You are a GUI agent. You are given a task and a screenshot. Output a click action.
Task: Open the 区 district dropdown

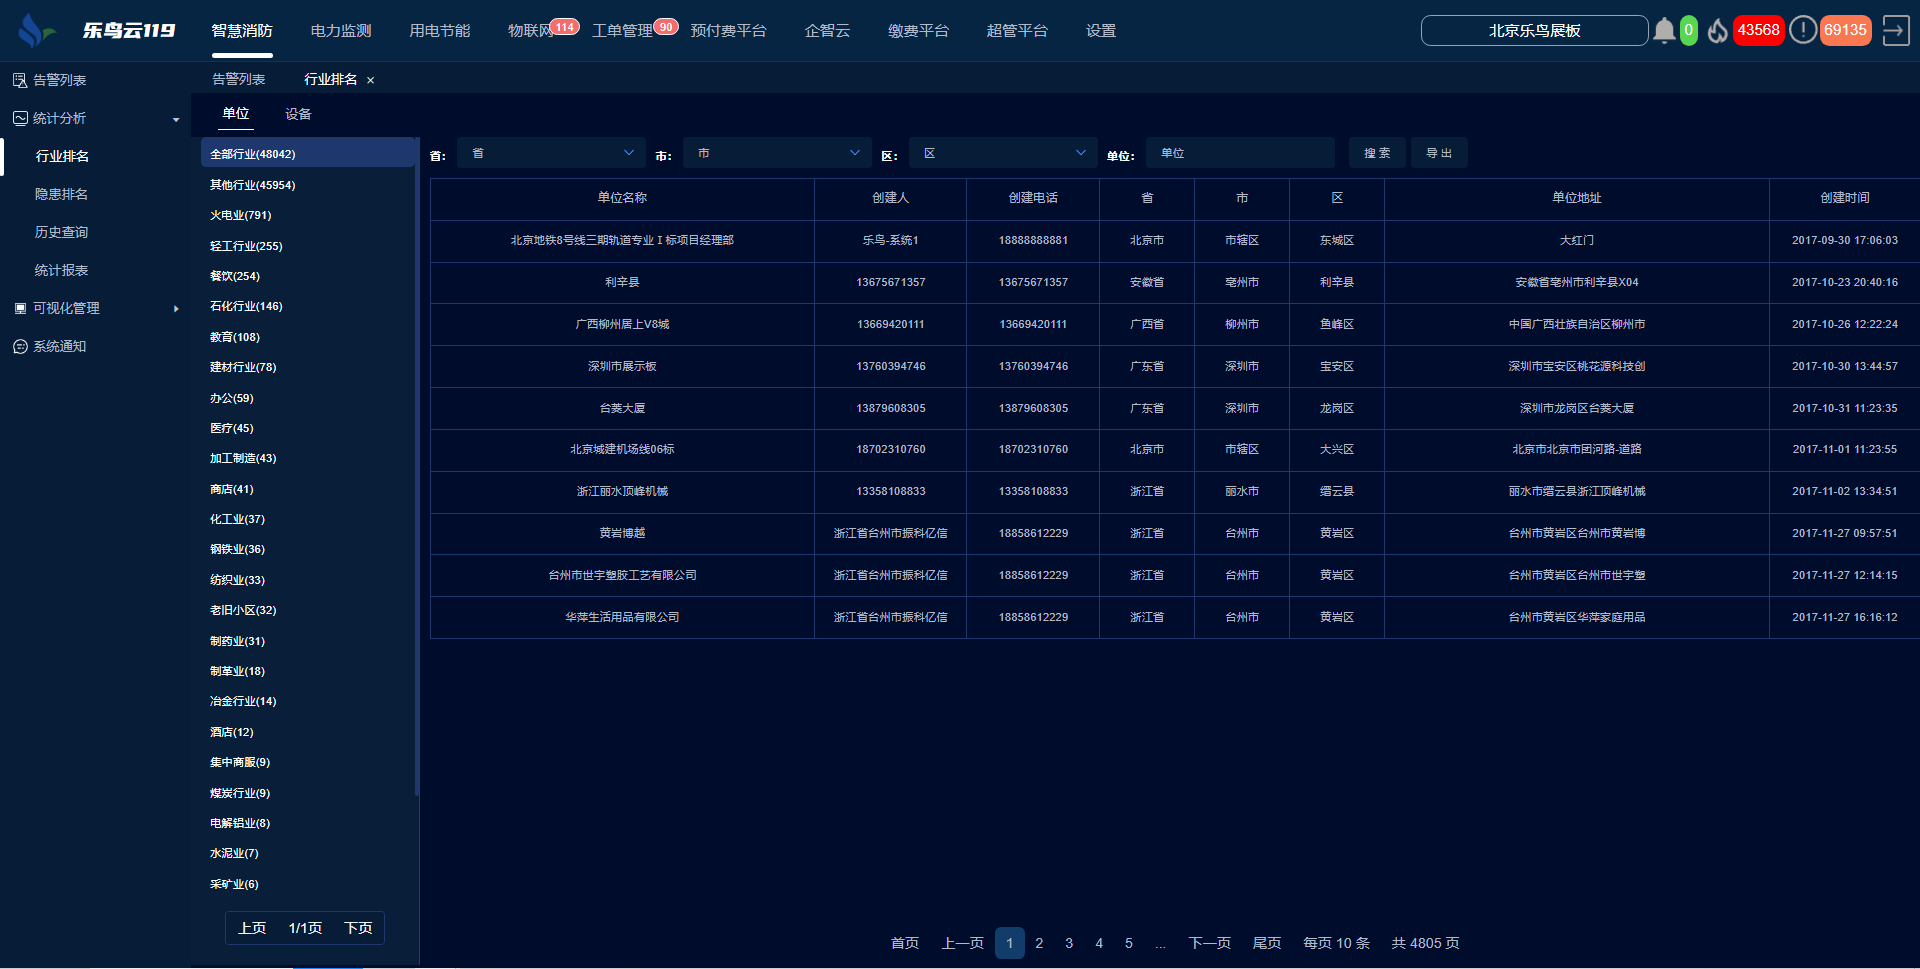pos(1003,153)
